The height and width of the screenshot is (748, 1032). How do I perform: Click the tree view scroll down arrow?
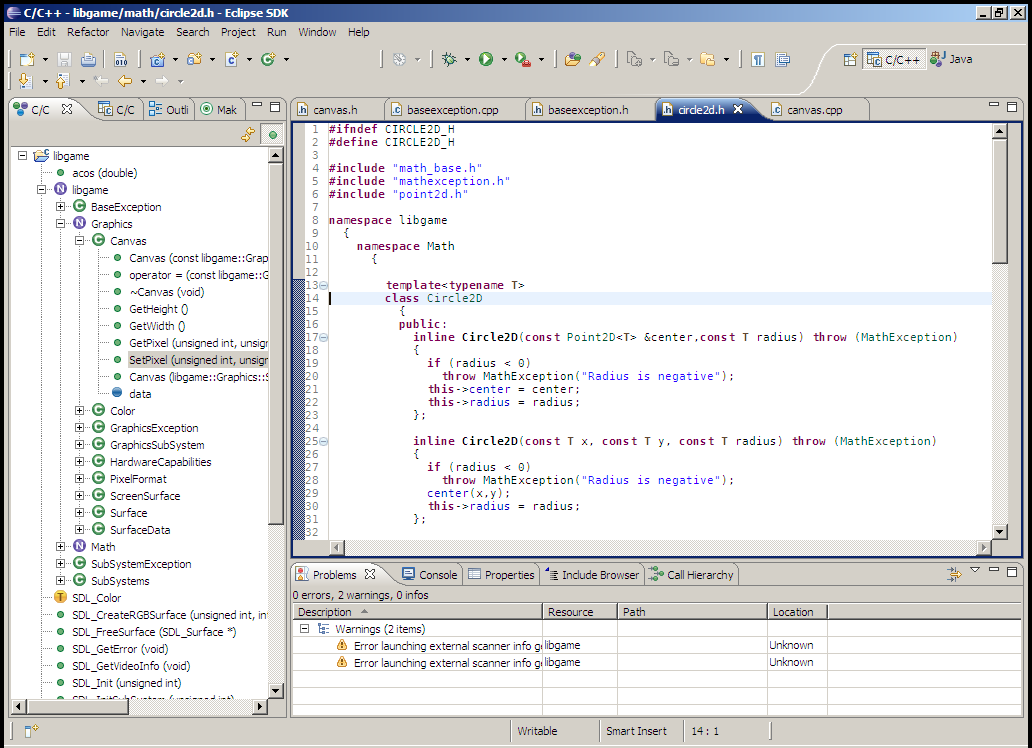276,691
